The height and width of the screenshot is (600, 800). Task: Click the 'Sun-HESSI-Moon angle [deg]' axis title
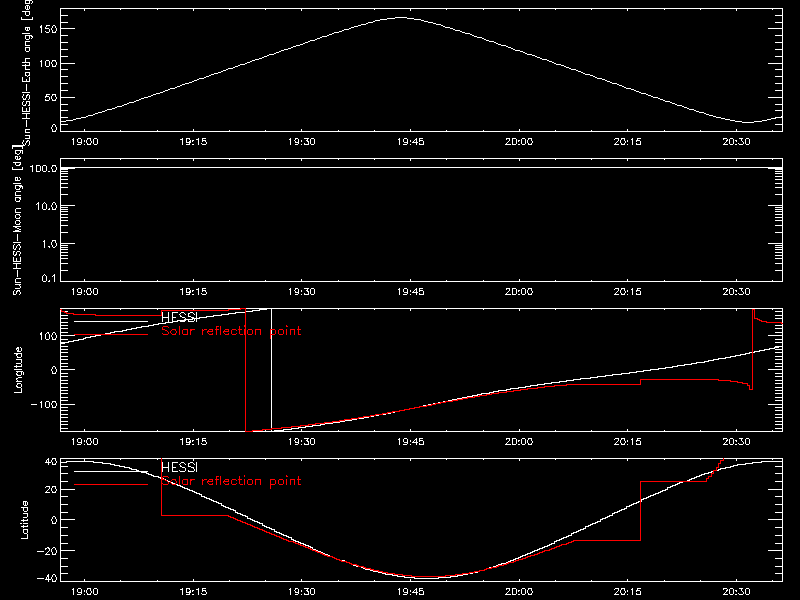pos(17,220)
